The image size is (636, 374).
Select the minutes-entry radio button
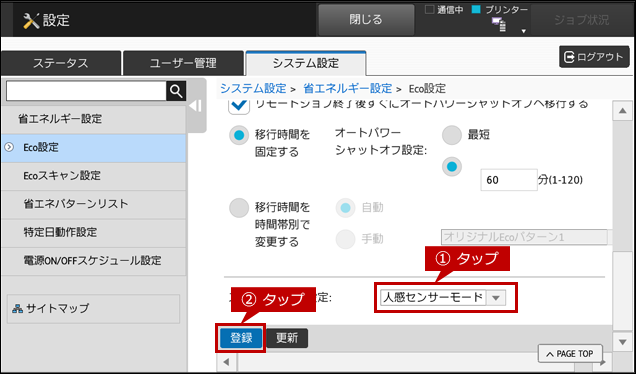tap(452, 166)
